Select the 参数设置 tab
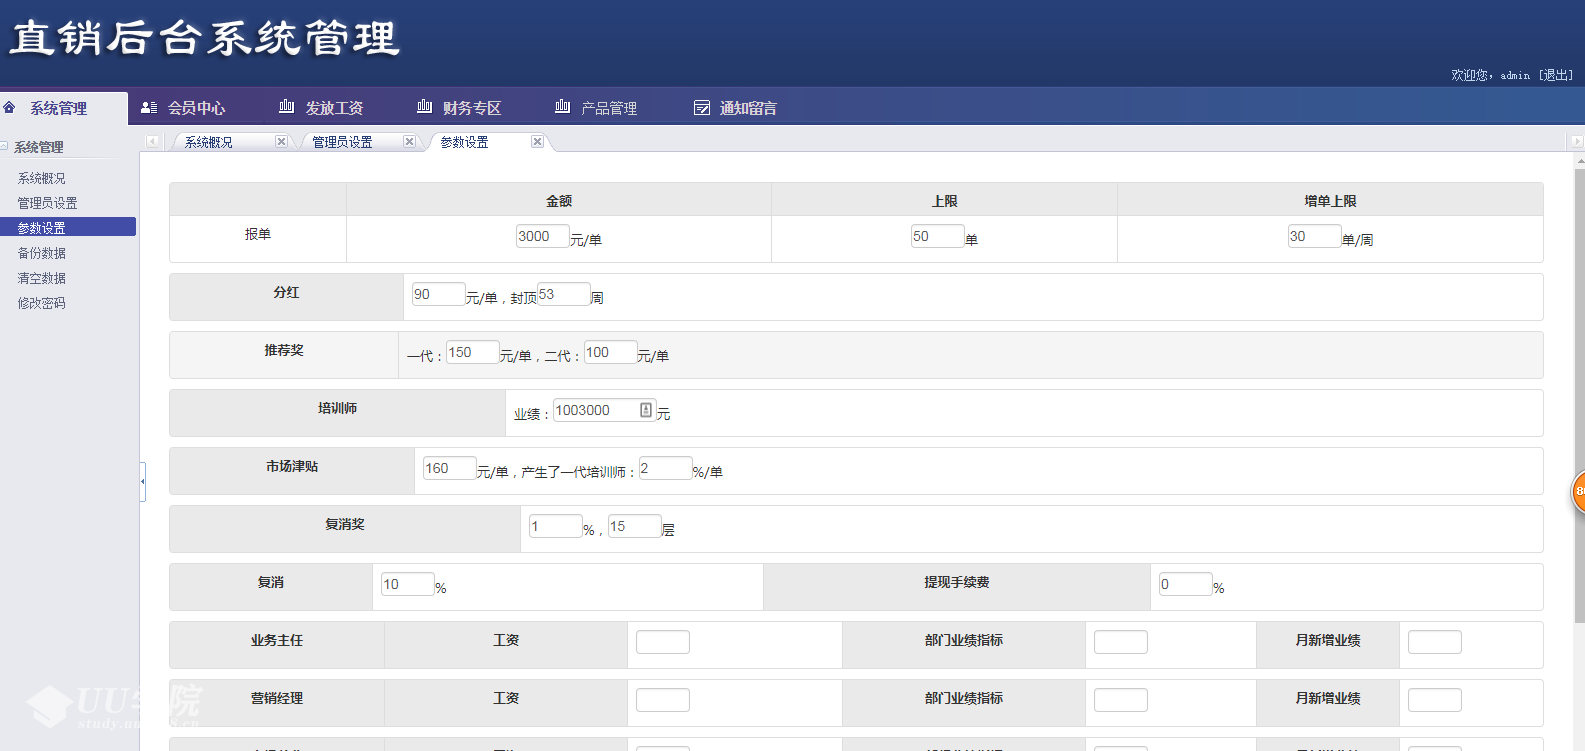Screen dimensions: 1585x751 [x=465, y=142]
